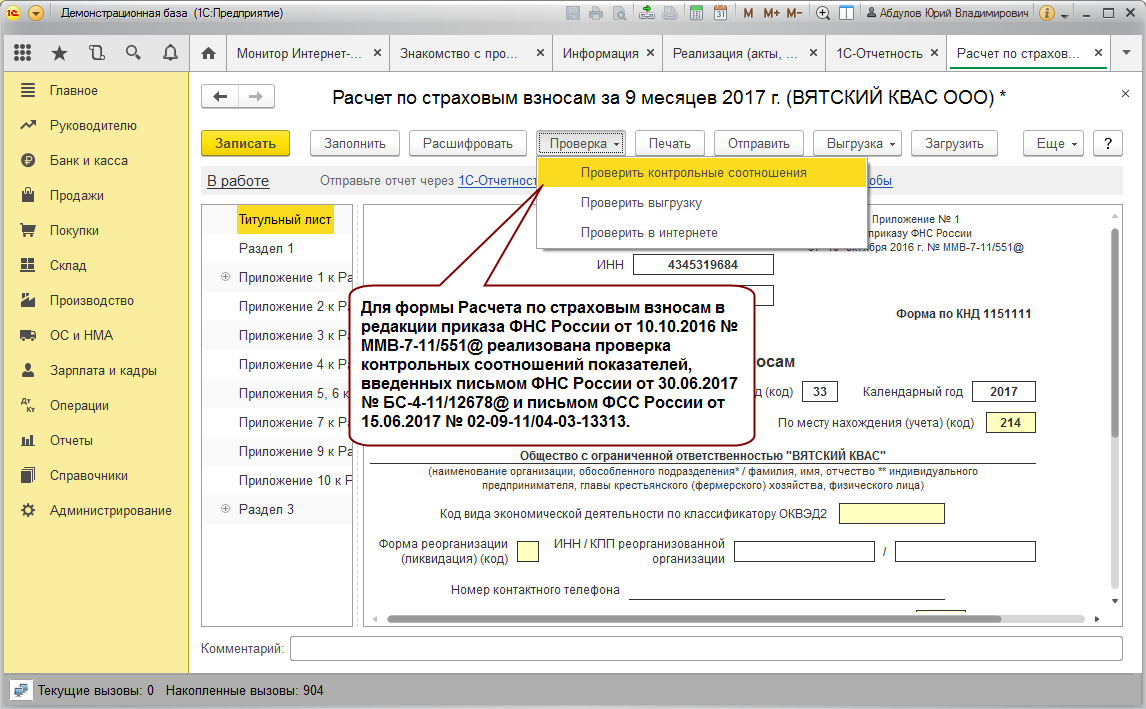
Task: Open the sections menu grid icon
Action: (x=23, y=53)
